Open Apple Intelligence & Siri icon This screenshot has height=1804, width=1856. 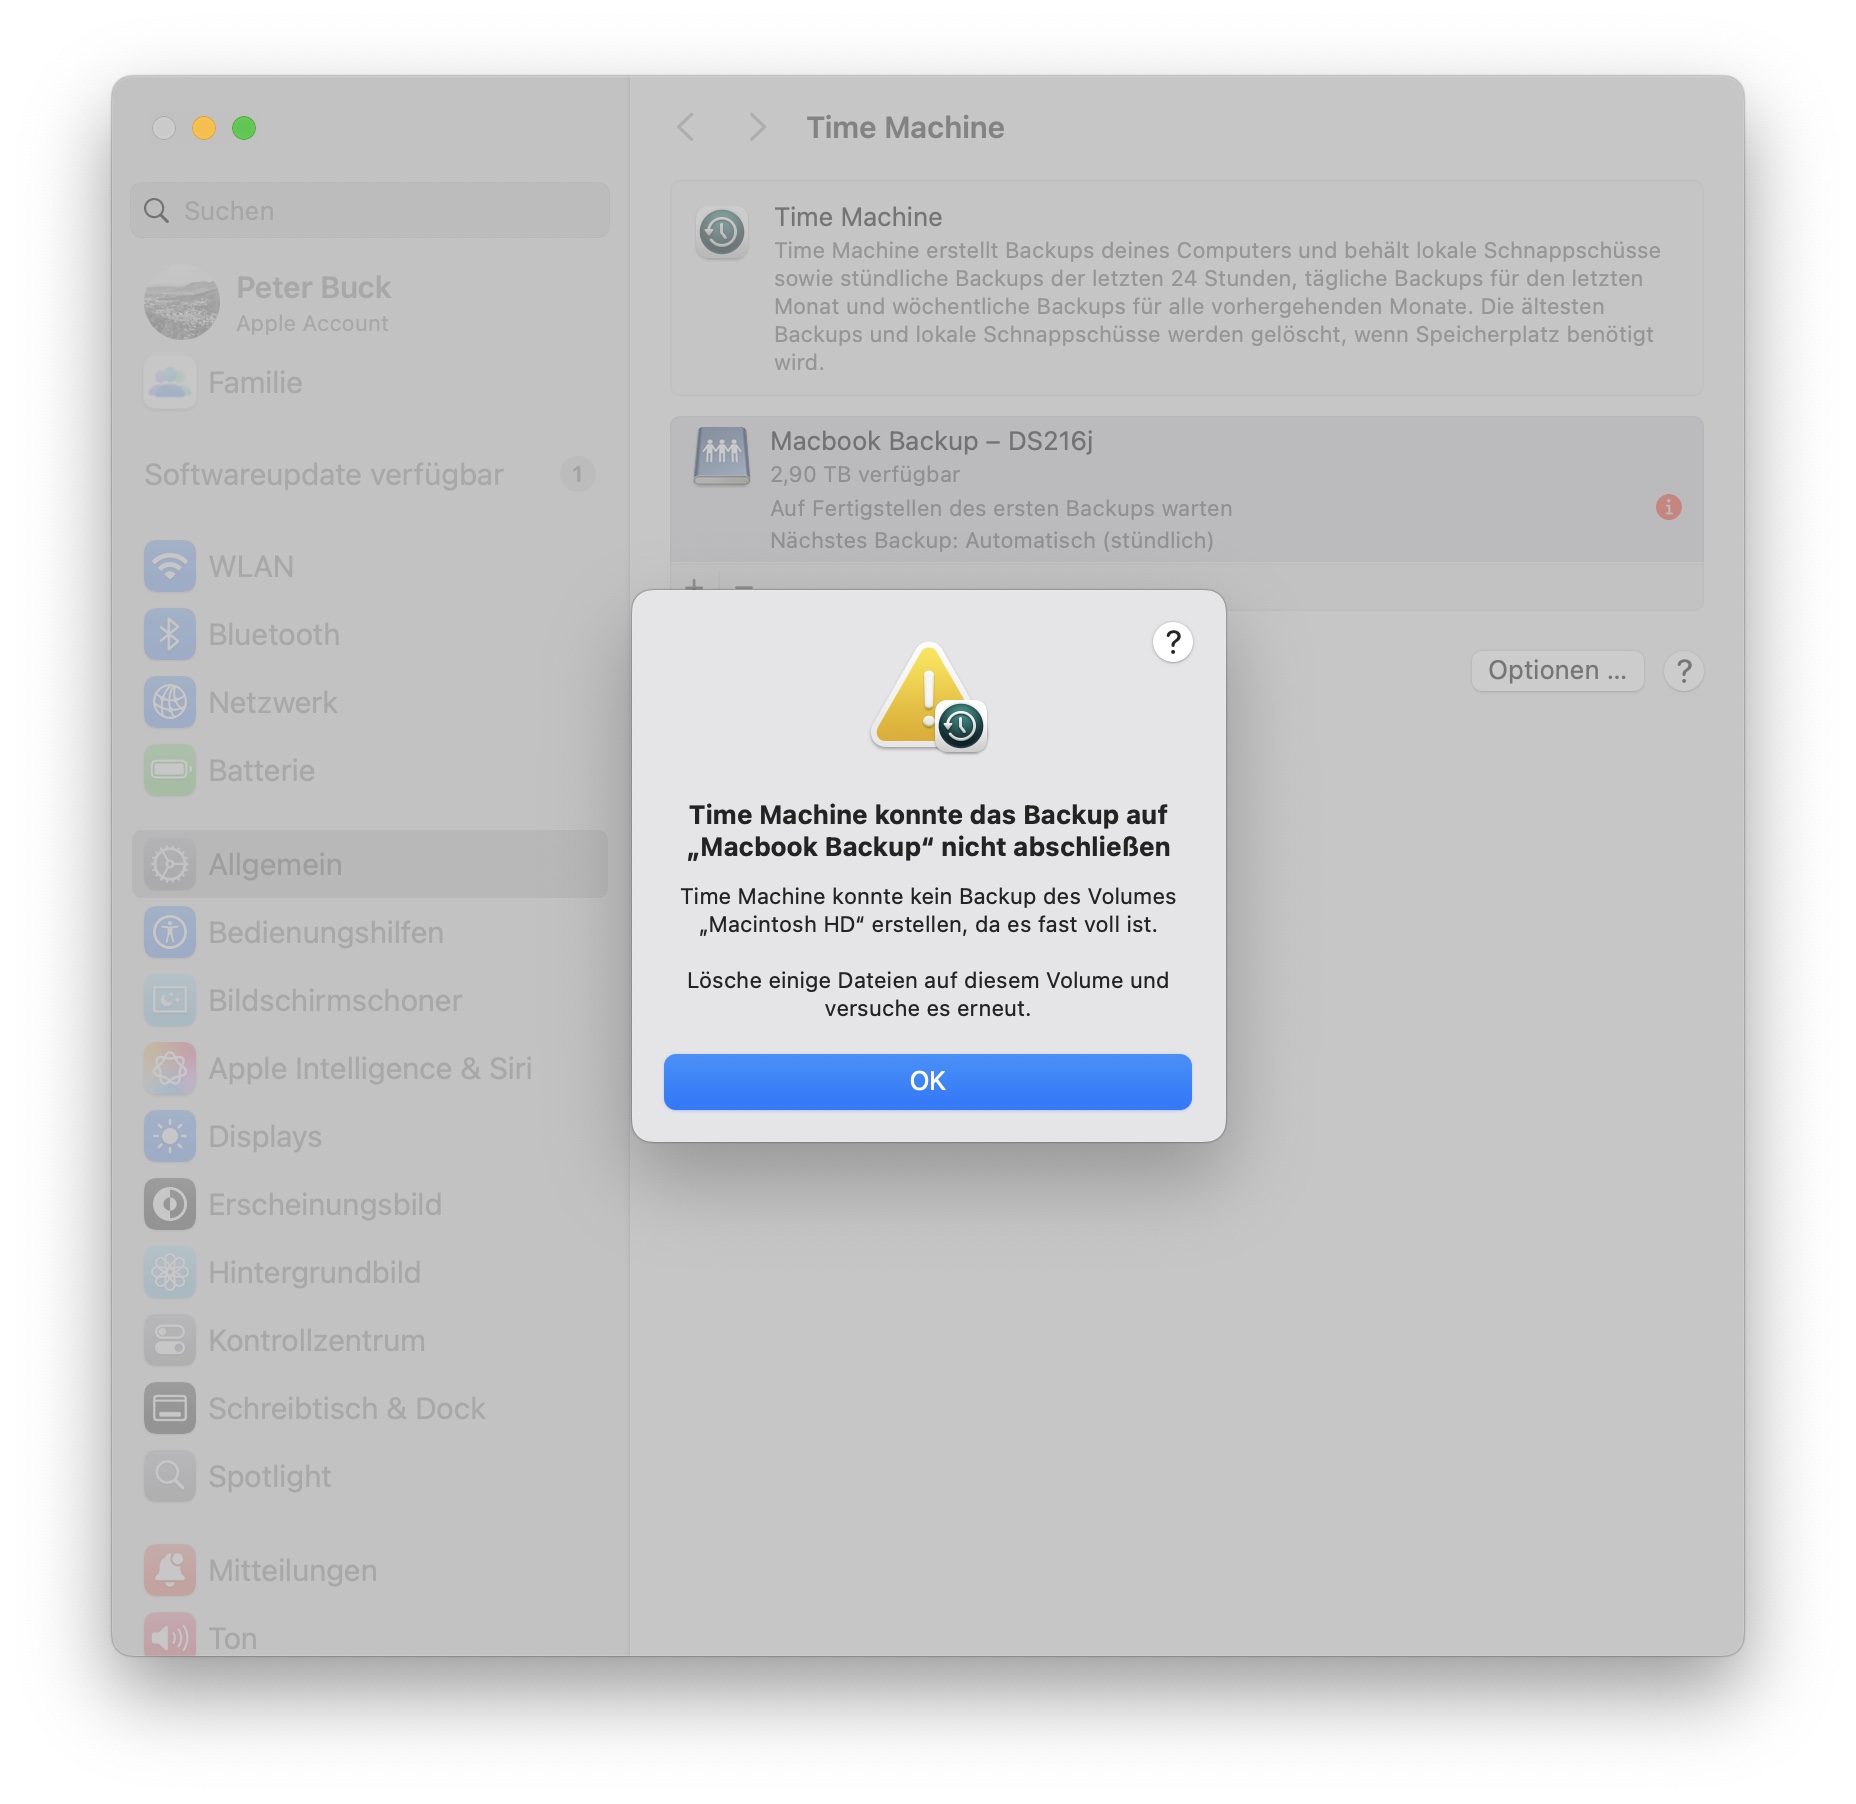tap(170, 1068)
